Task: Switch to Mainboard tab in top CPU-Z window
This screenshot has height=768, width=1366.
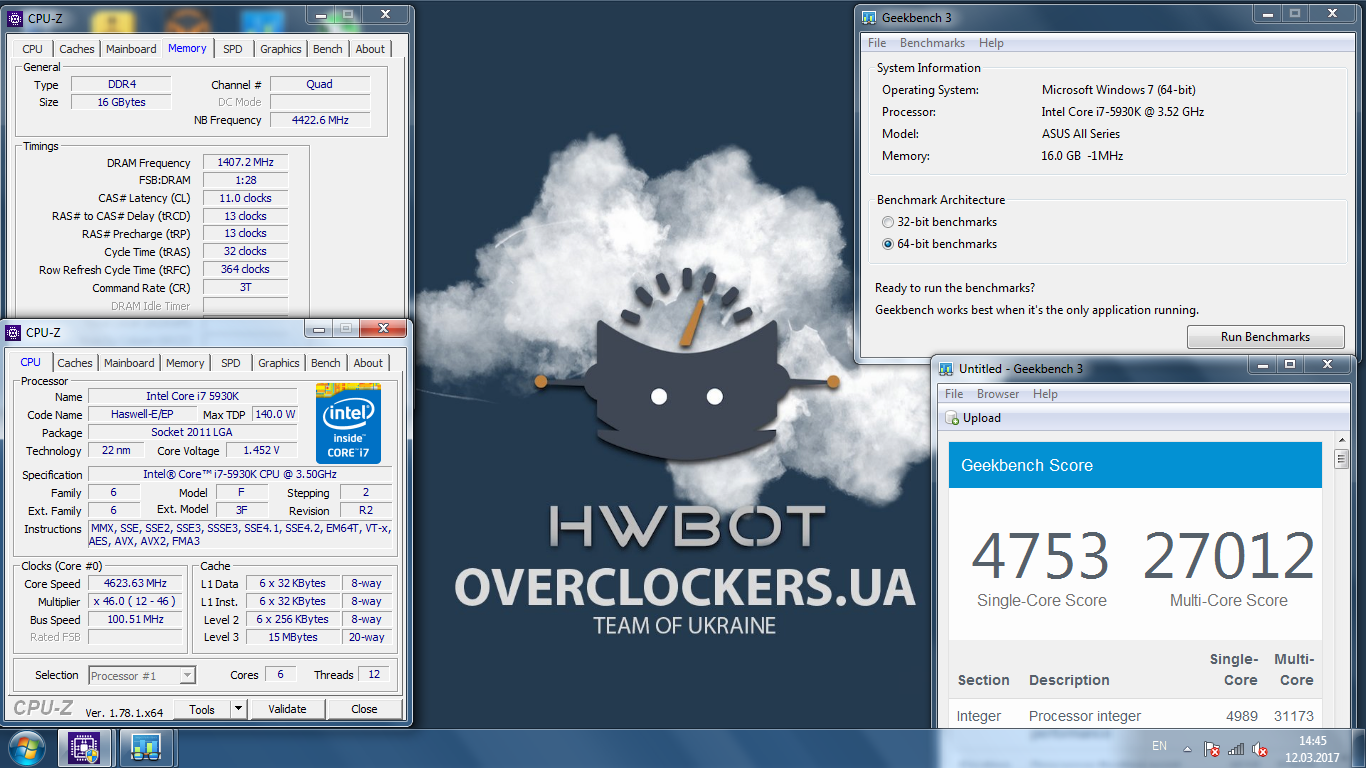Action: coord(131,49)
